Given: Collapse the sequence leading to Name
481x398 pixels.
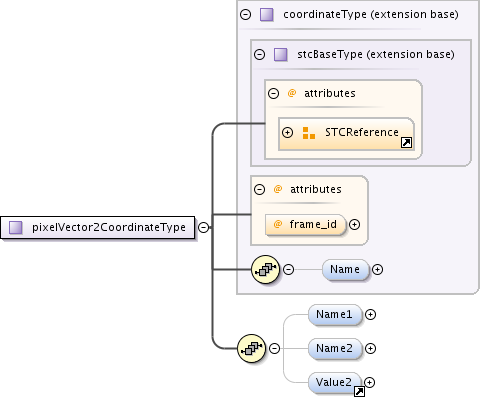Looking at the screenshot, I should (x=289, y=269).
